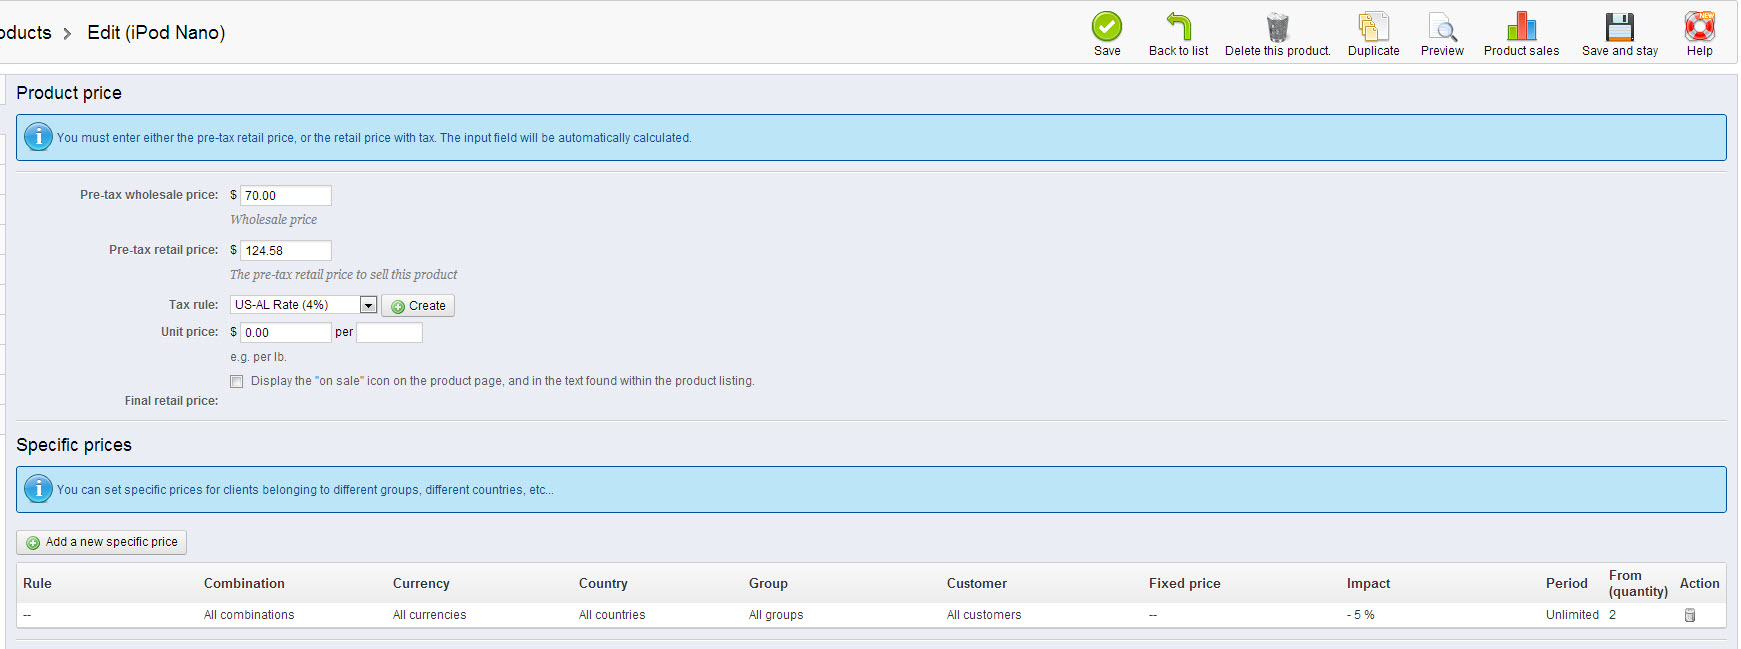Click the Customer column header
This screenshot has width=1741, height=649.
977,583
